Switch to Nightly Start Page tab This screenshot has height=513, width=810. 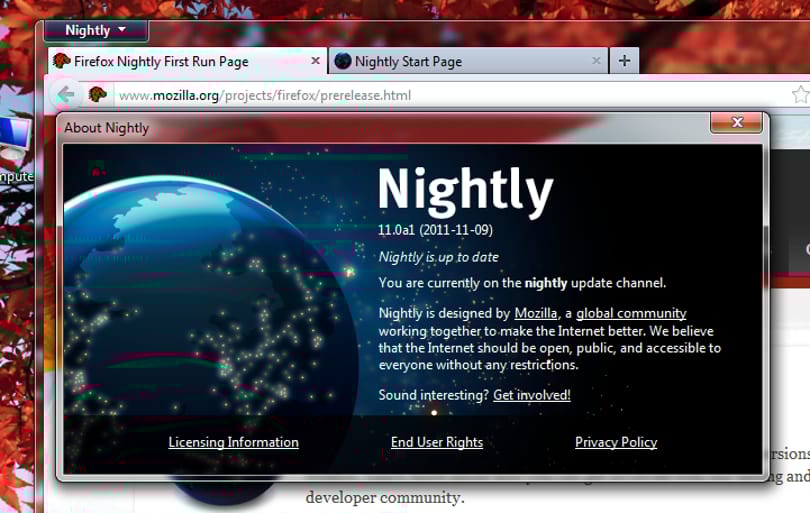pyautogui.click(x=468, y=61)
